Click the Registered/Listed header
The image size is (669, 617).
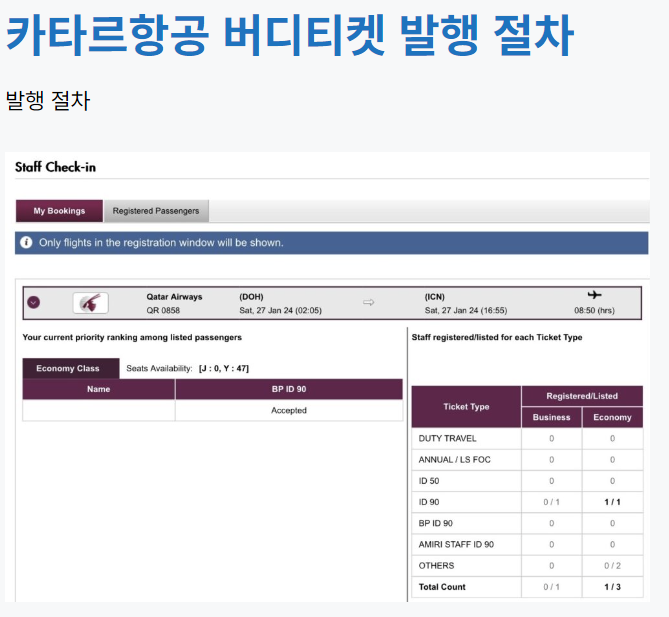[582, 396]
